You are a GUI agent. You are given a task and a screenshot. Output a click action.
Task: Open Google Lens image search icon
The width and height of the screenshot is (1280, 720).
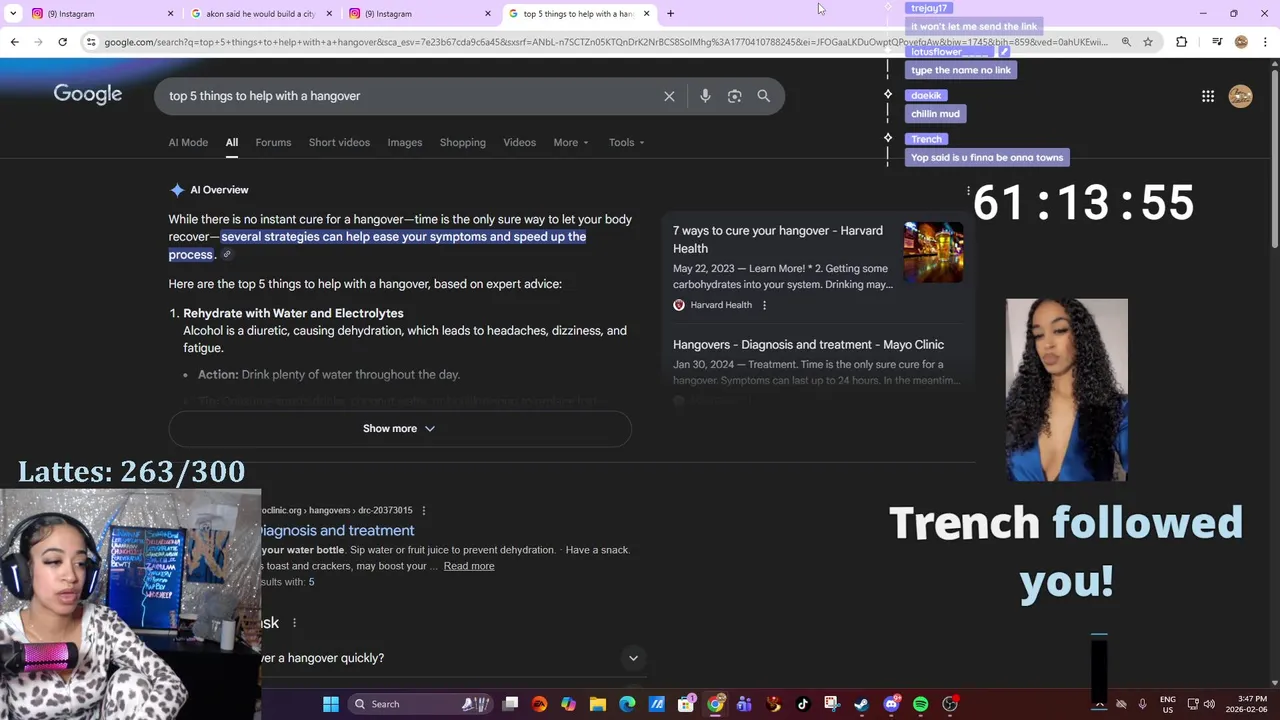pyautogui.click(x=735, y=96)
